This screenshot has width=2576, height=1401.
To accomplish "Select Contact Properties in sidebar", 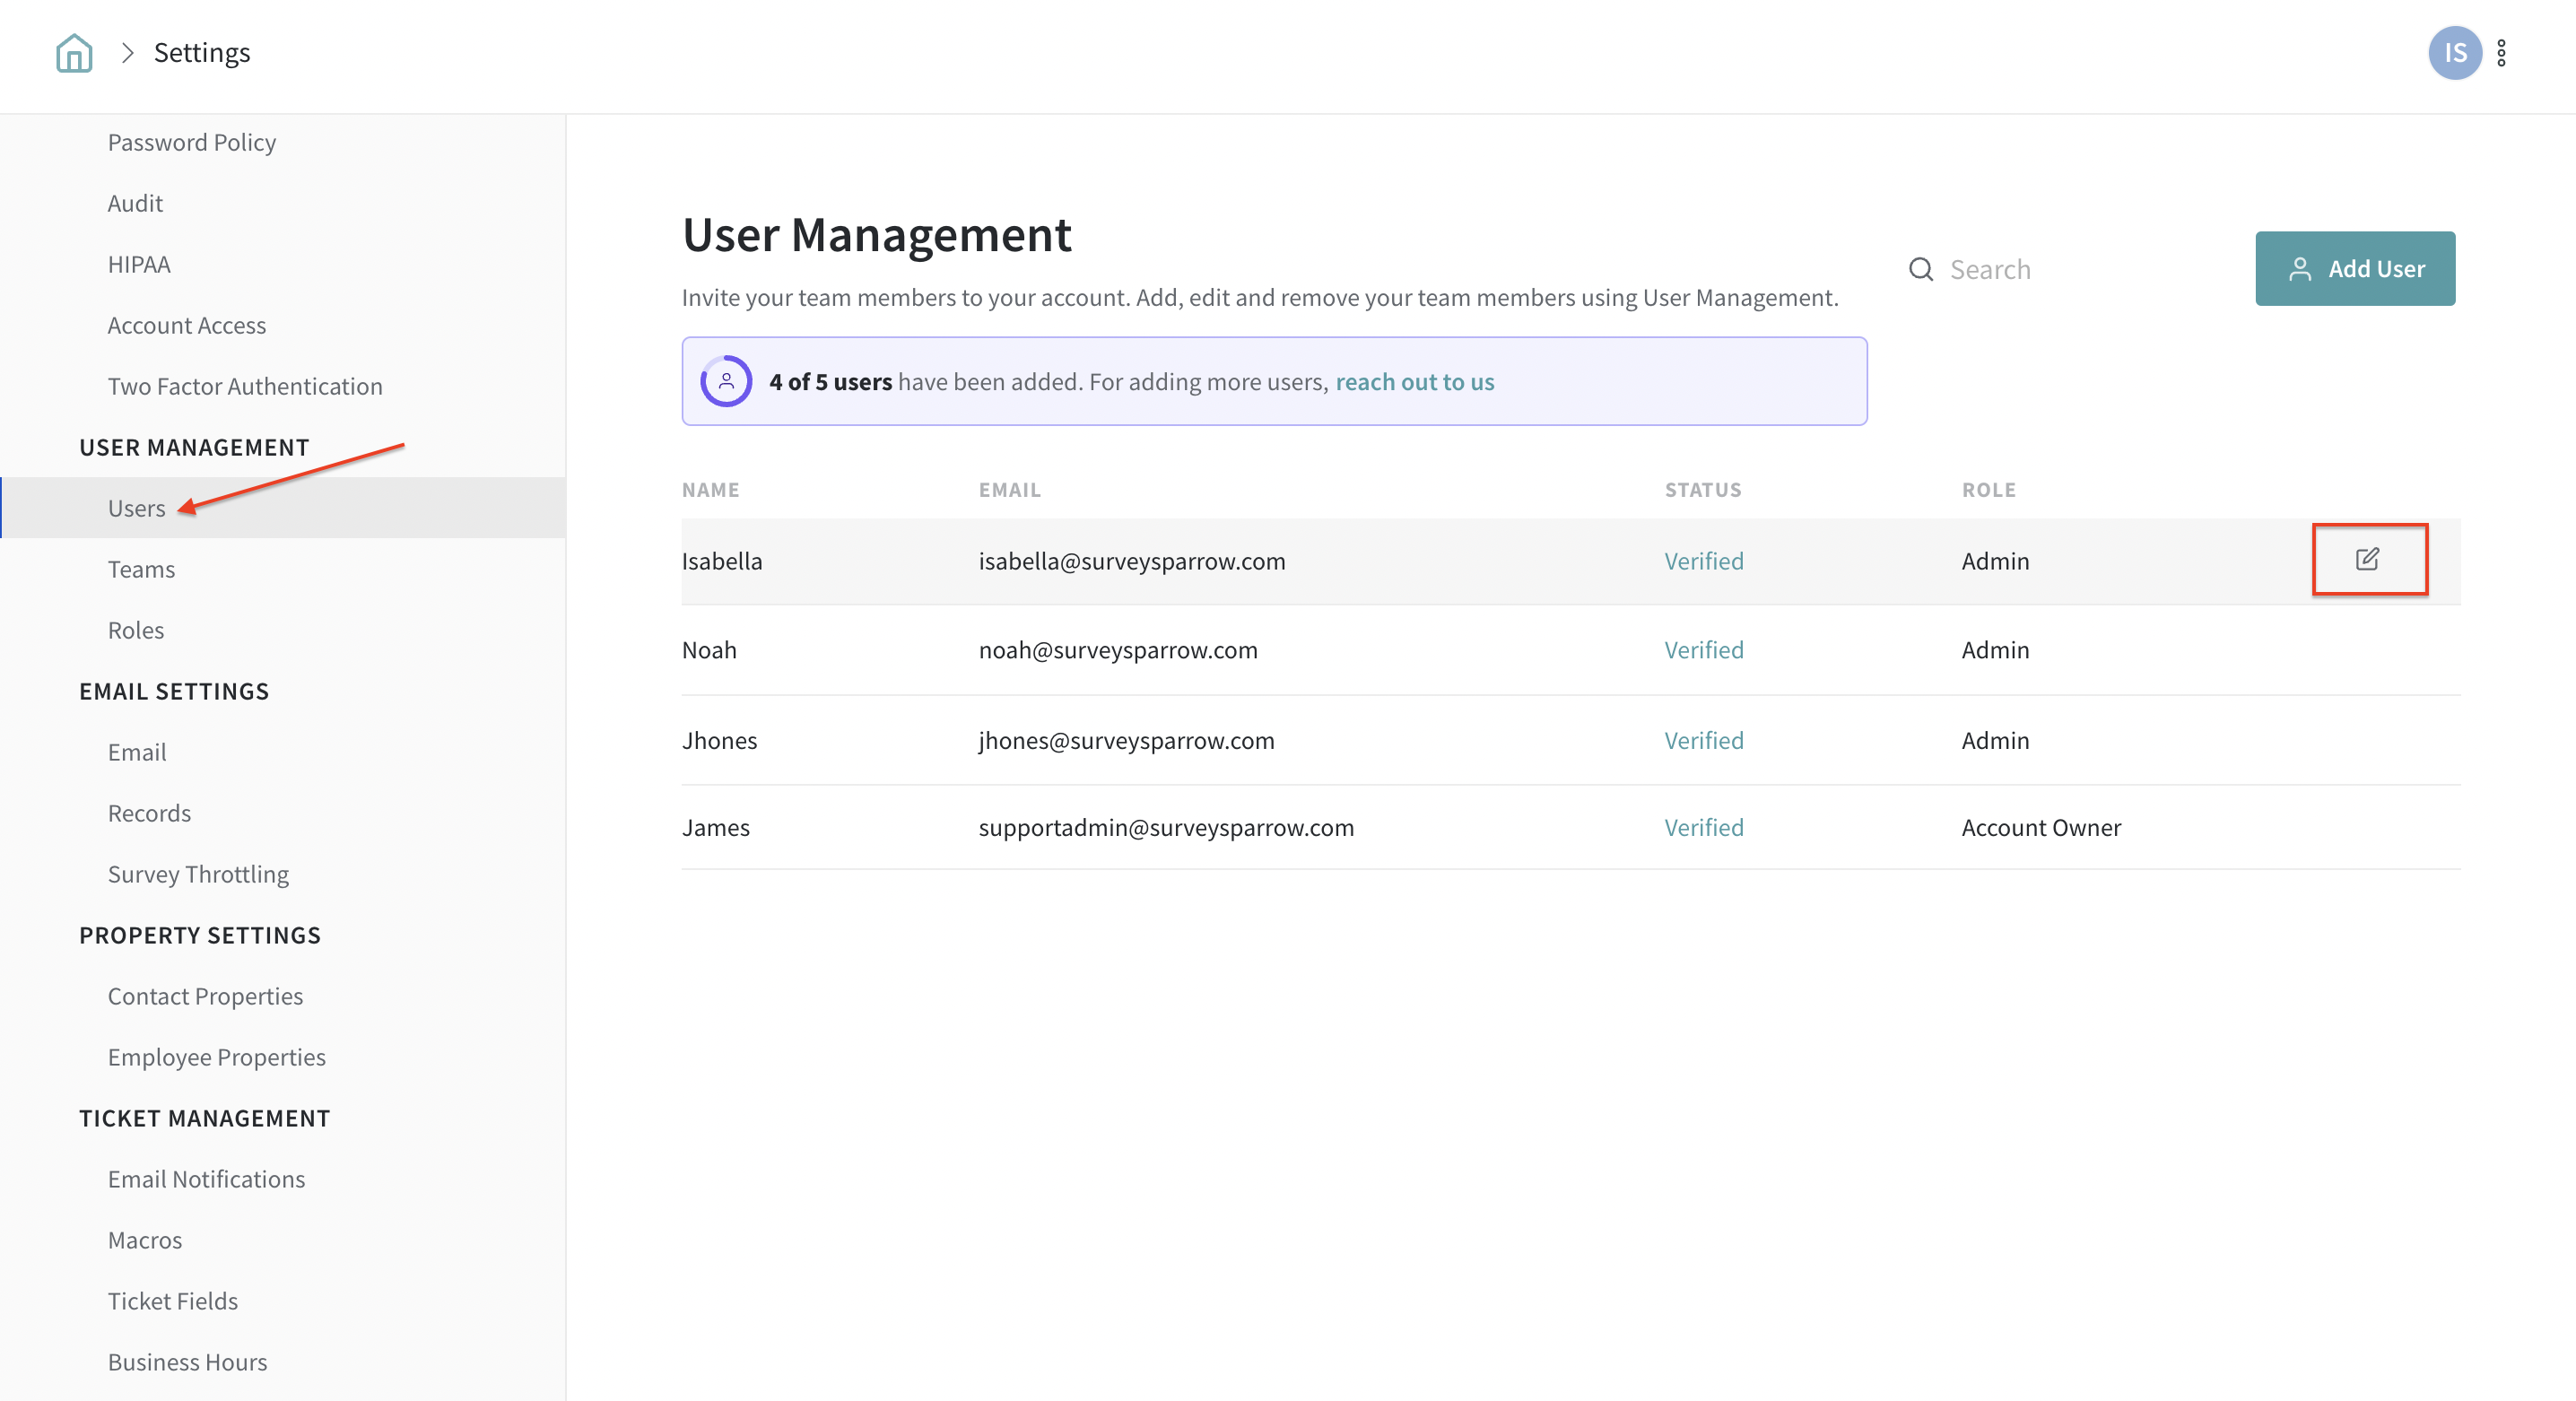I will tap(205, 996).
